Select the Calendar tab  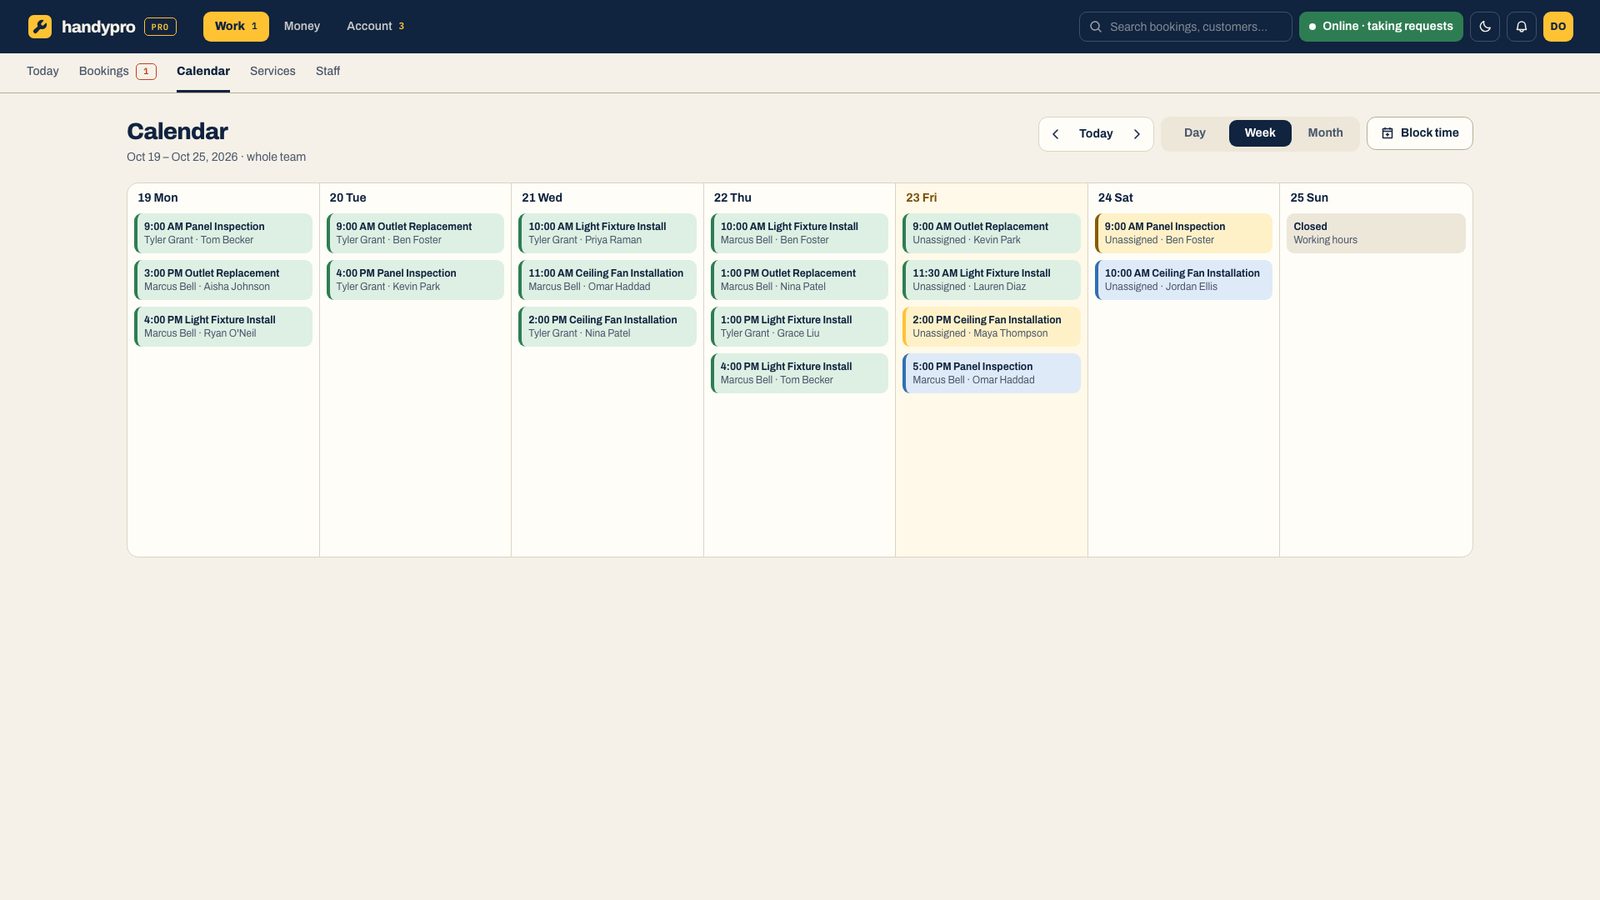coord(203,71)
